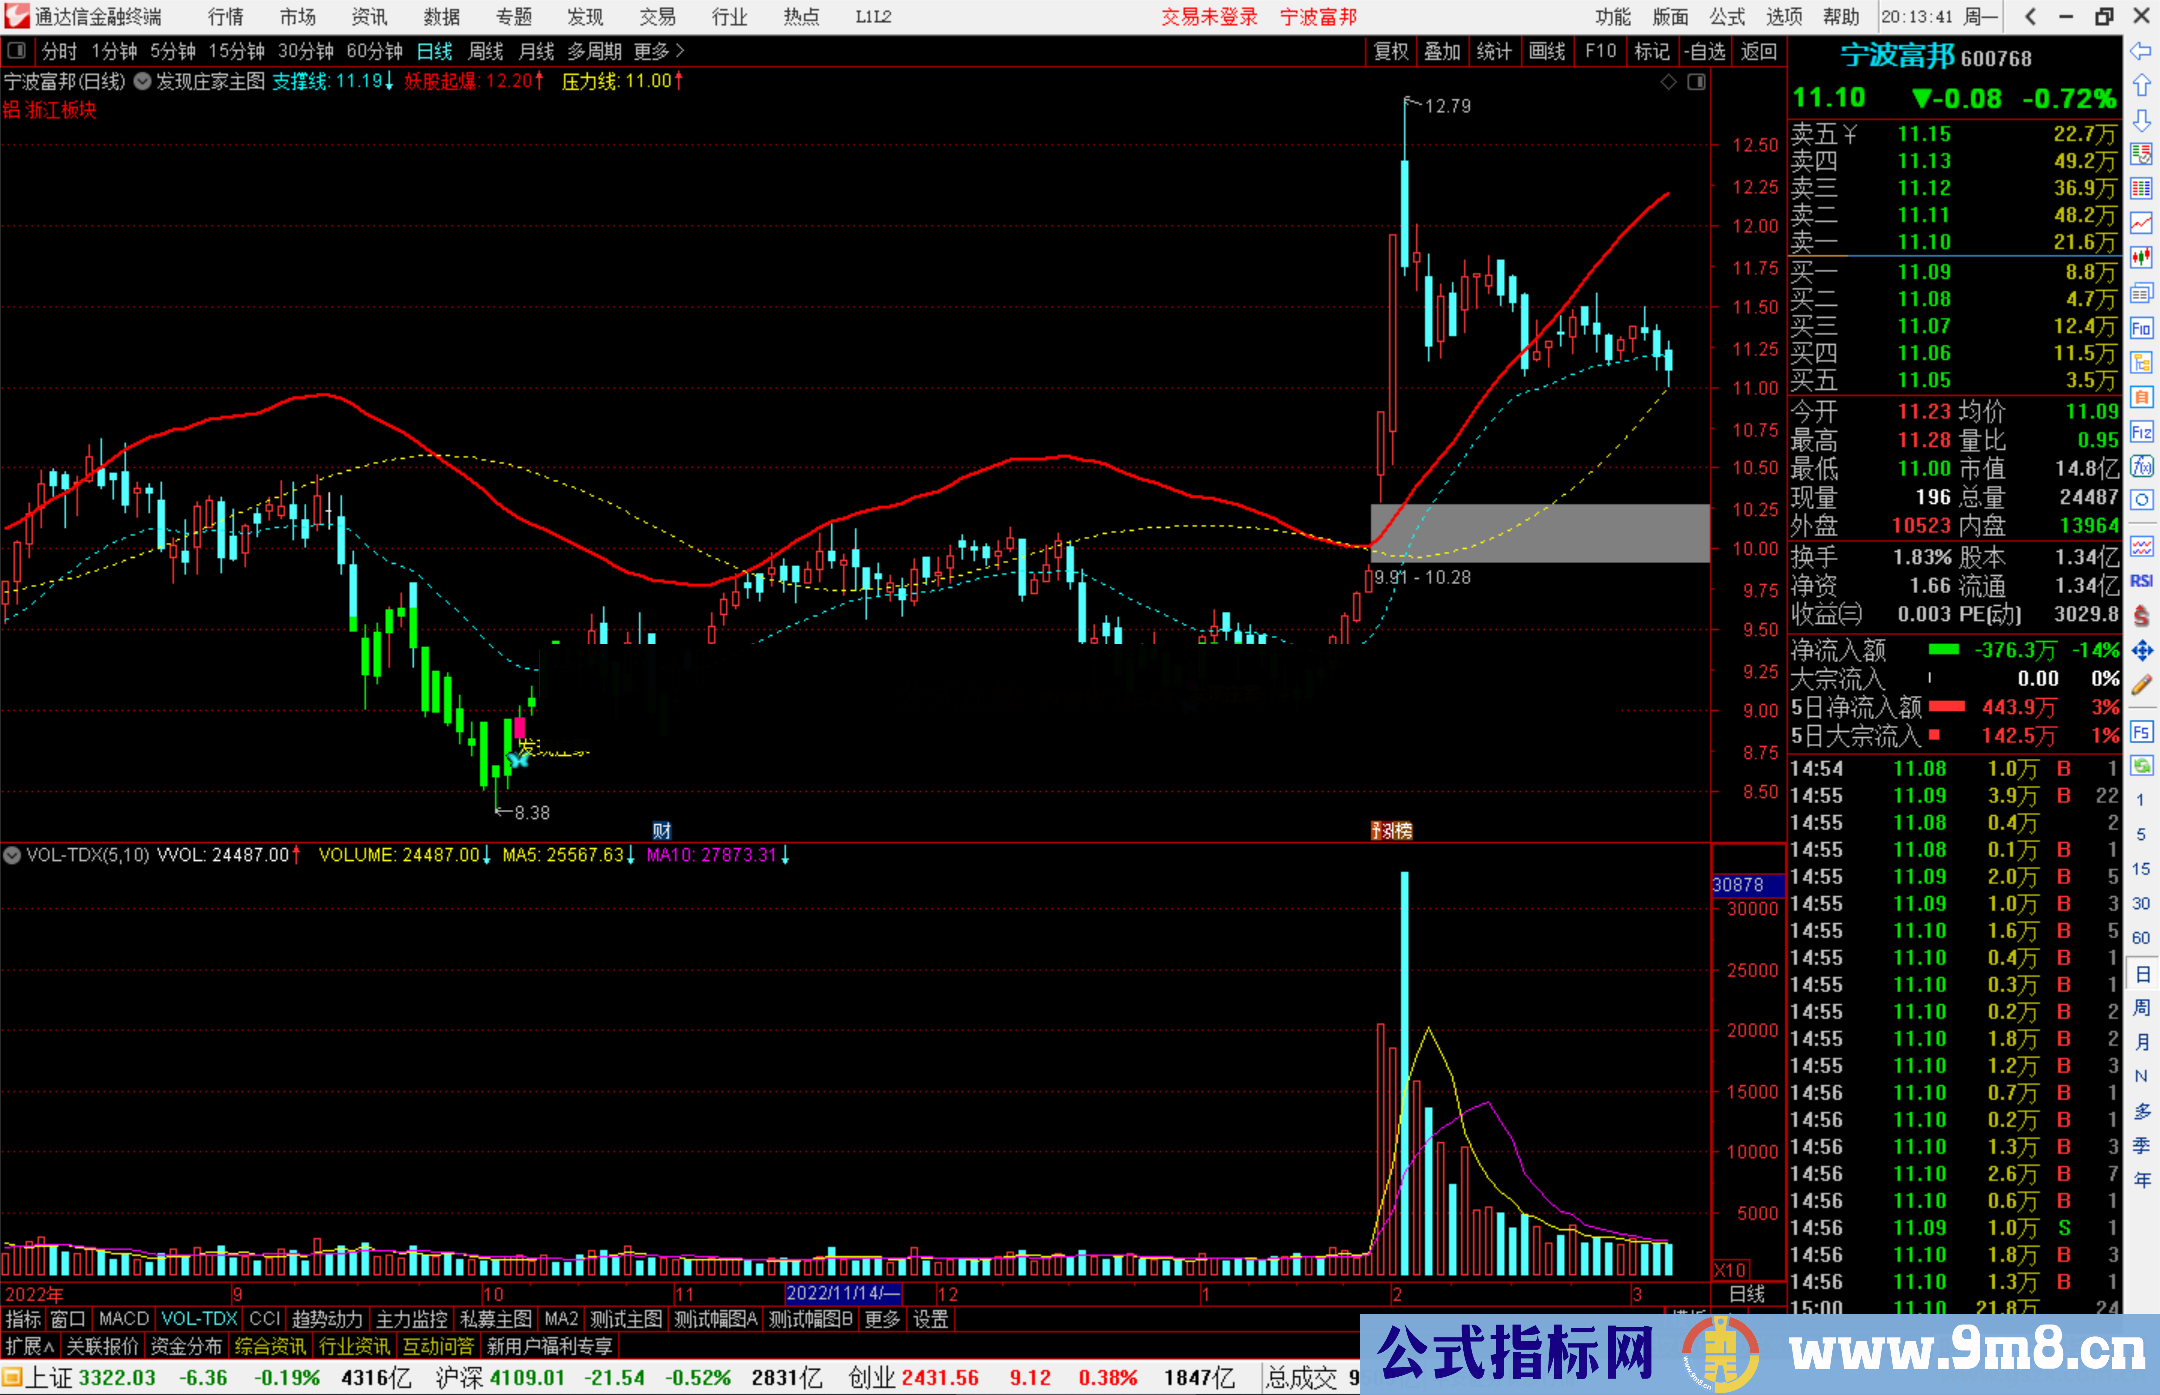The width and height of the screenshot is (2160, 1395).
Task: Open the 行情 menu
Action: pyautogui.click(x=225, y=17)
